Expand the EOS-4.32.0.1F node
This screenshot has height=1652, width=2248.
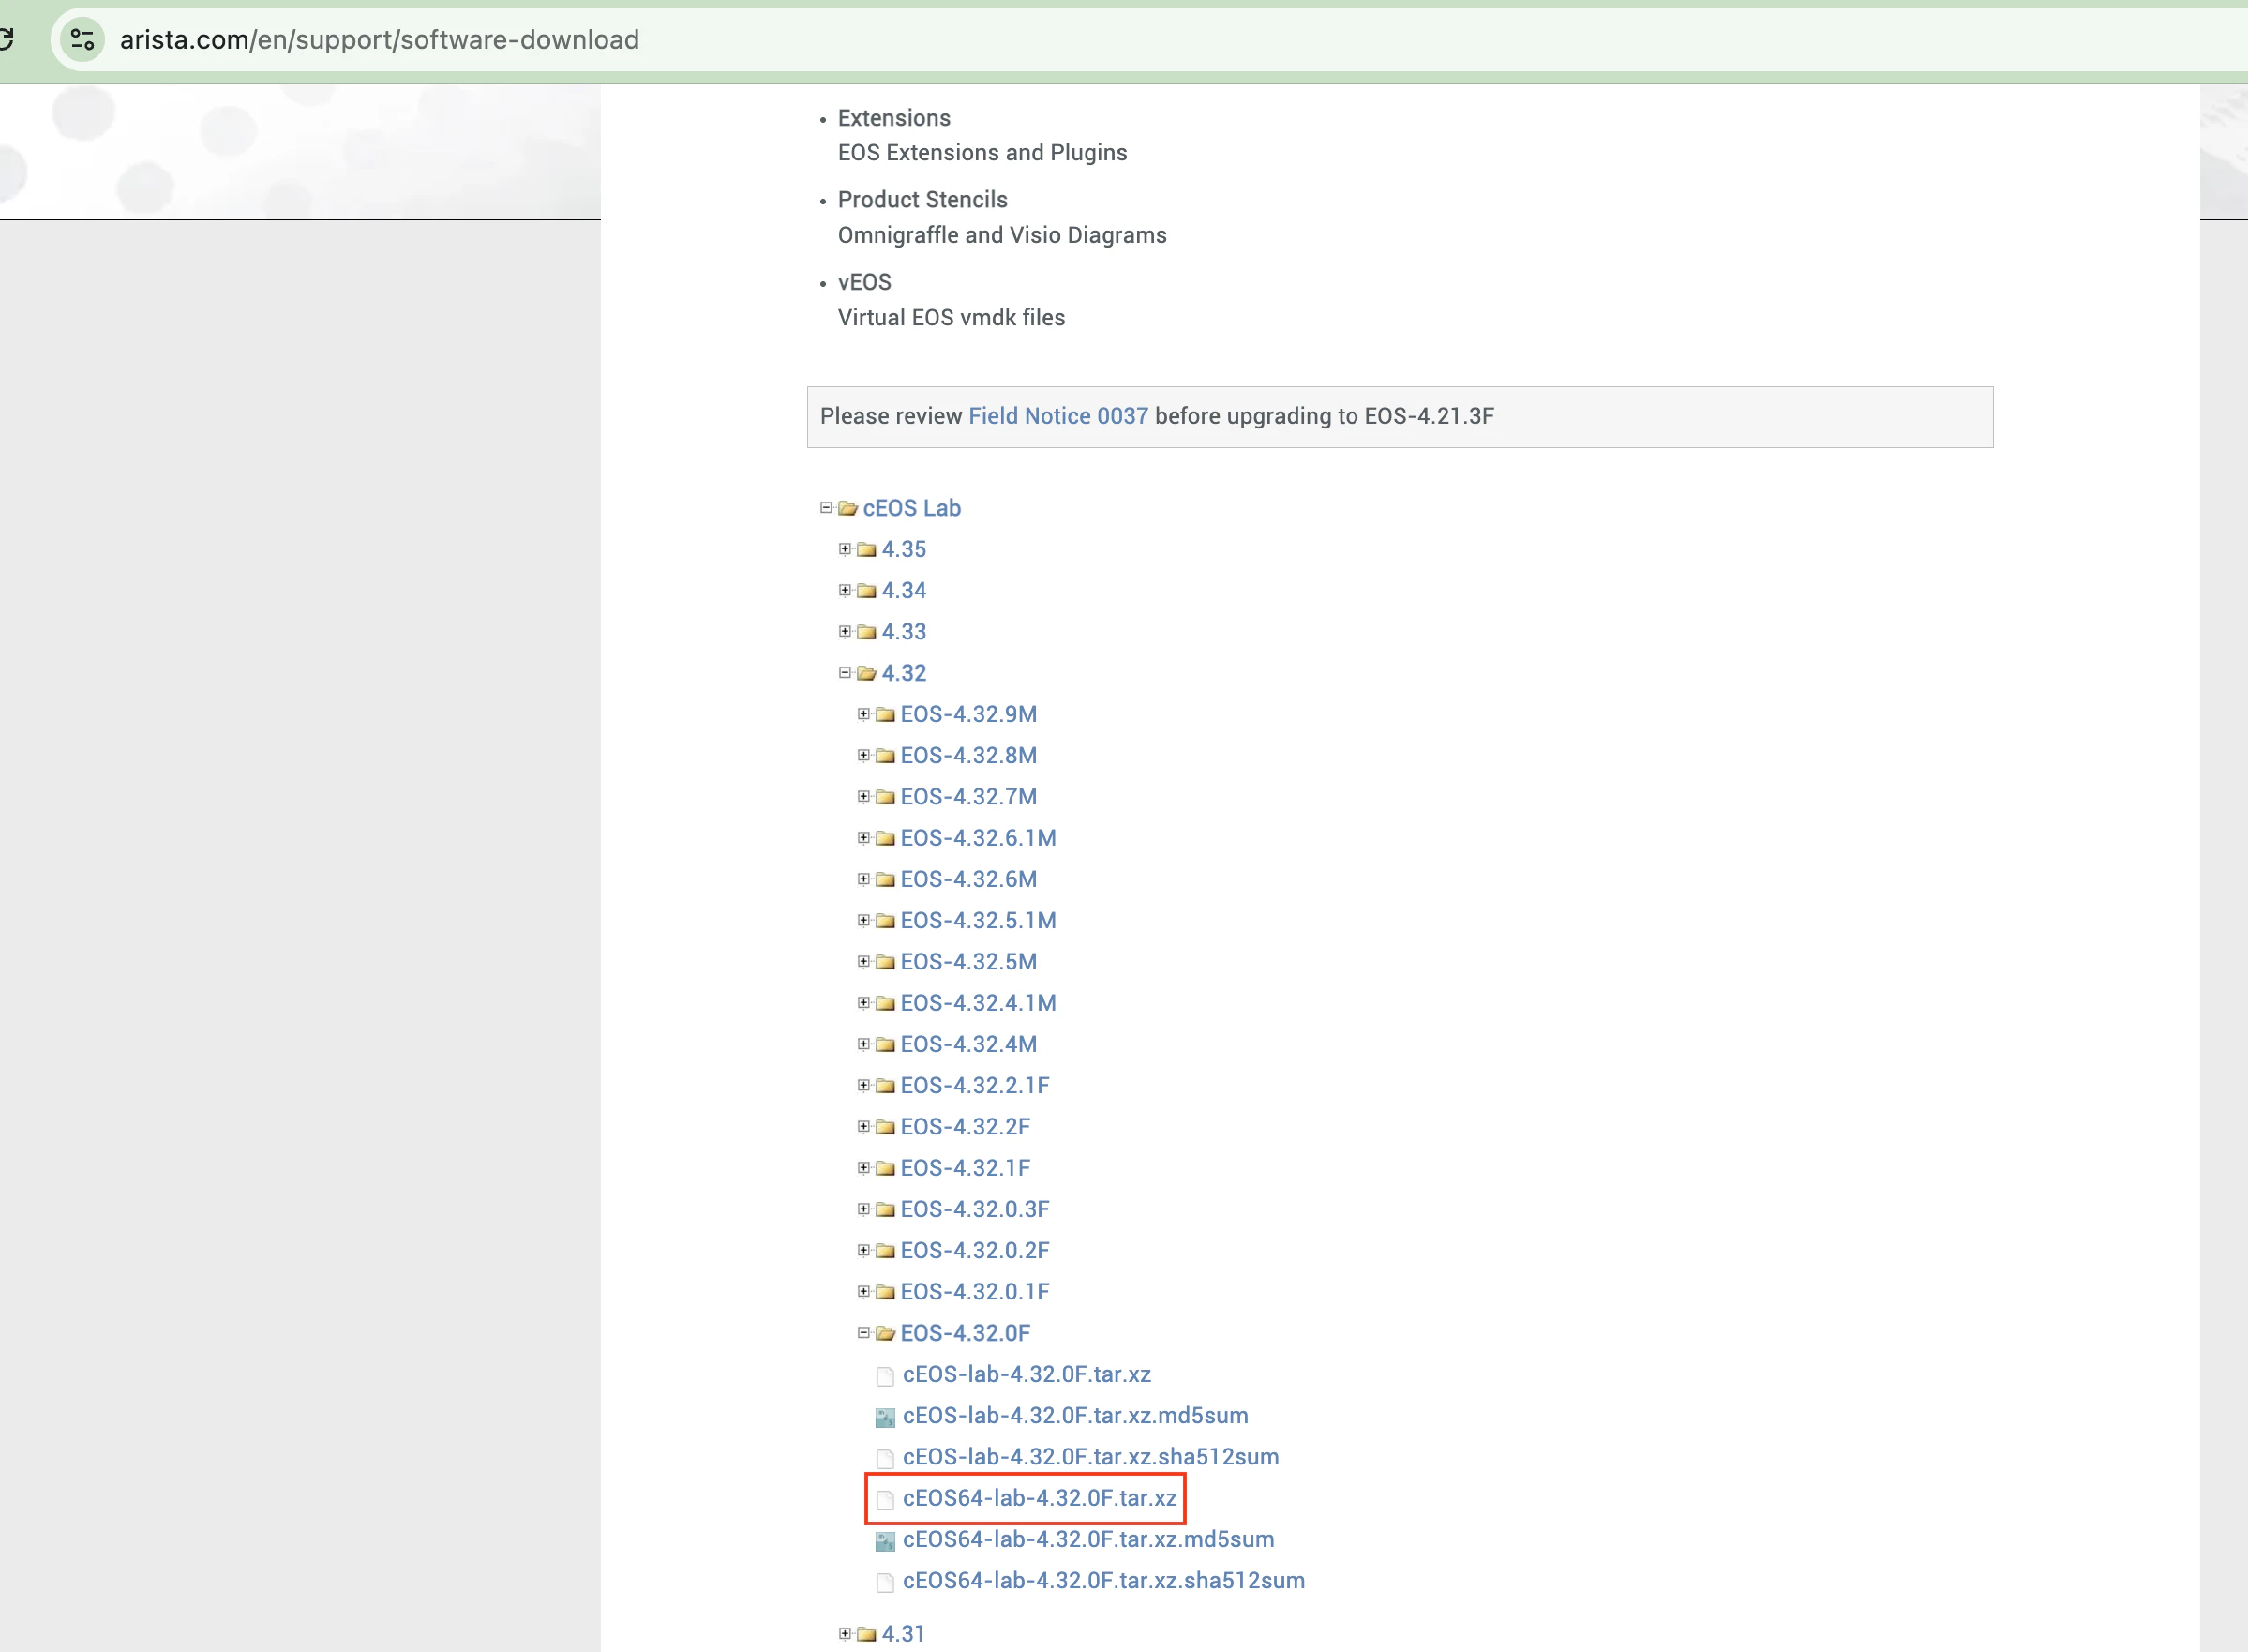point(864,1292)
